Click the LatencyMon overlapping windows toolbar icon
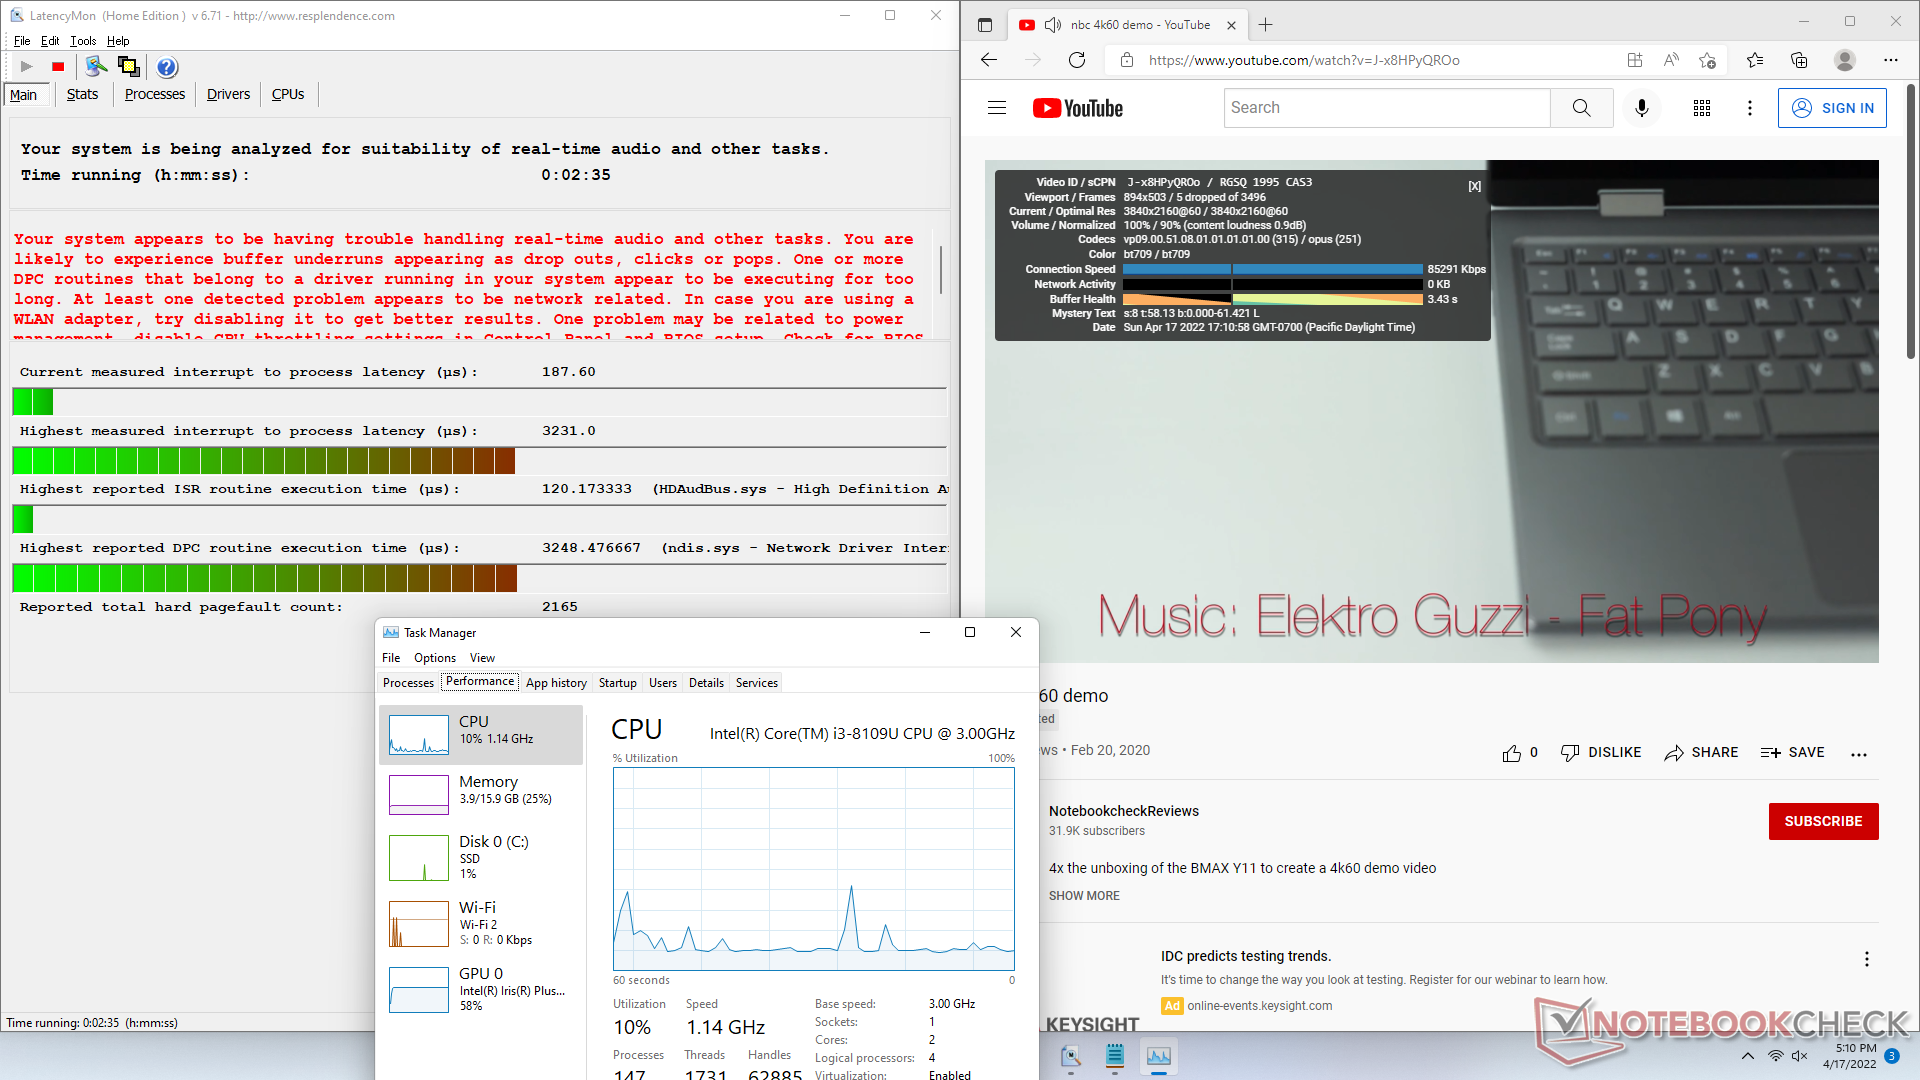The height and width of the screenshot is (1080, 1920). (129, 66)
